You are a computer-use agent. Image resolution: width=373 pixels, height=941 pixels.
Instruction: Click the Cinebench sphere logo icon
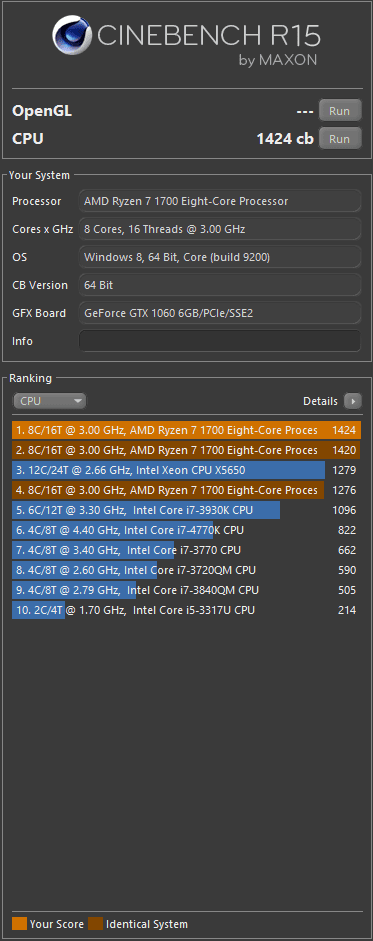pyautogui.click(x=73, y=37)
